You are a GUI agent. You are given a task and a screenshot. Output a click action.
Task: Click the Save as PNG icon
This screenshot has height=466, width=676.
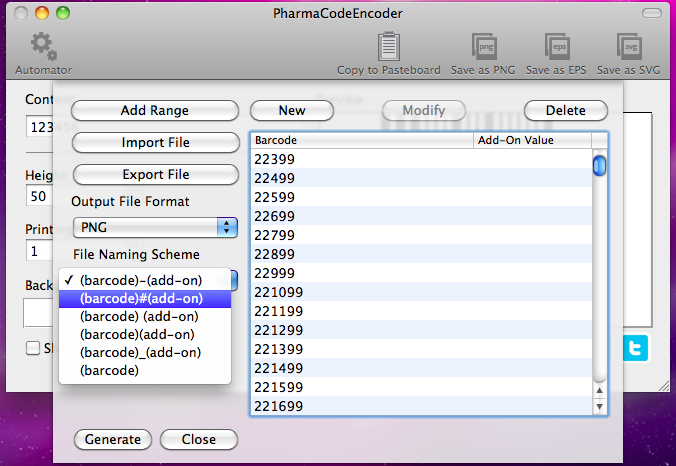(x=484, y=46)
